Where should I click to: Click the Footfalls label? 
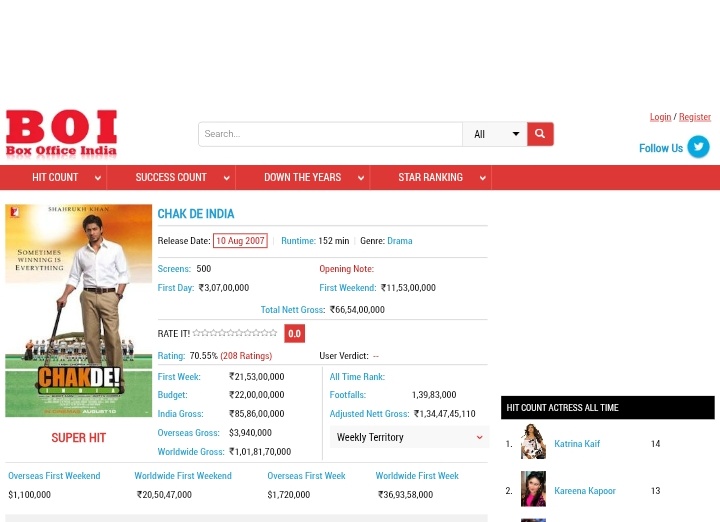click(x=348, y=395)
